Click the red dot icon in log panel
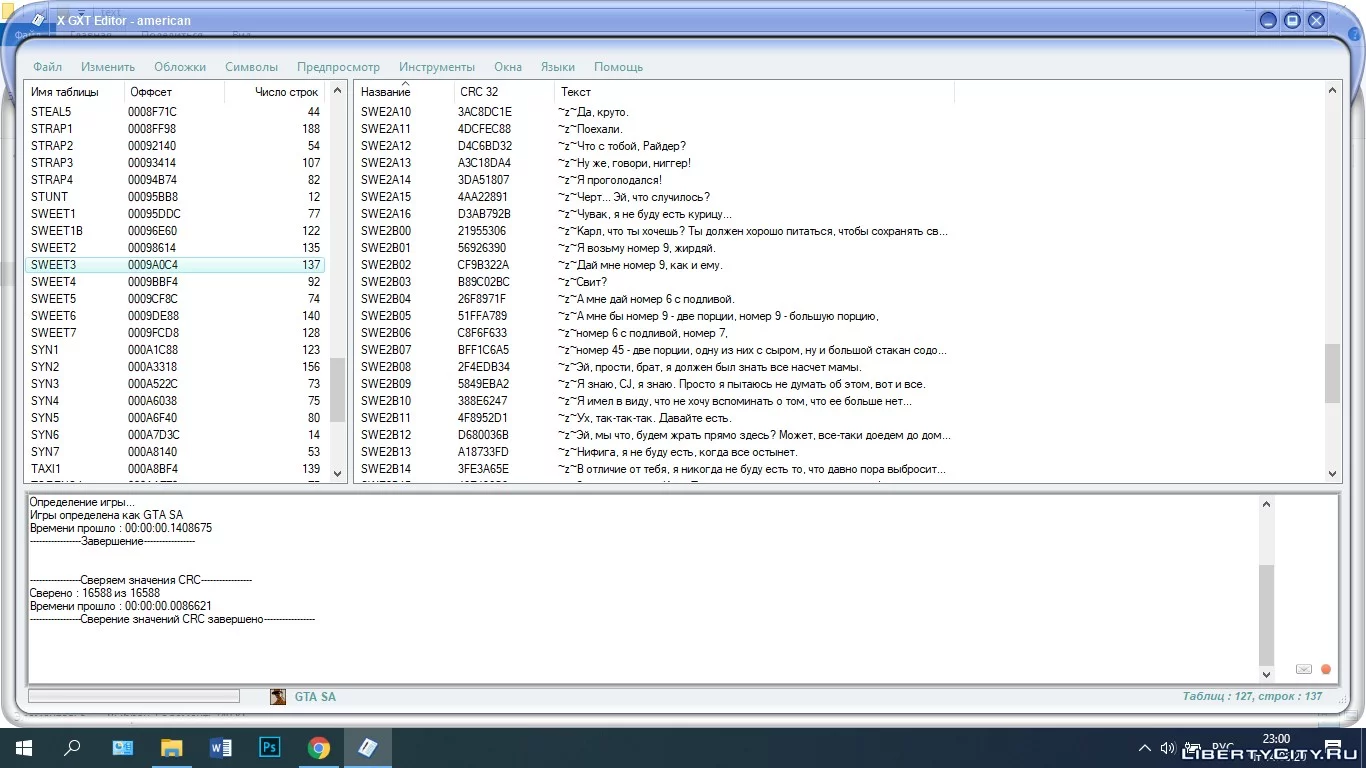 1326,669
